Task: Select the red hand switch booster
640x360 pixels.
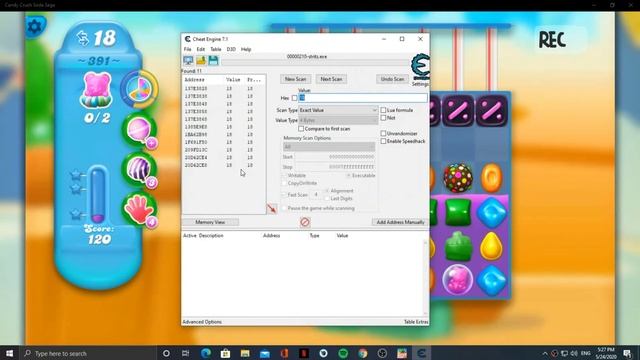Action: point(139,209)
